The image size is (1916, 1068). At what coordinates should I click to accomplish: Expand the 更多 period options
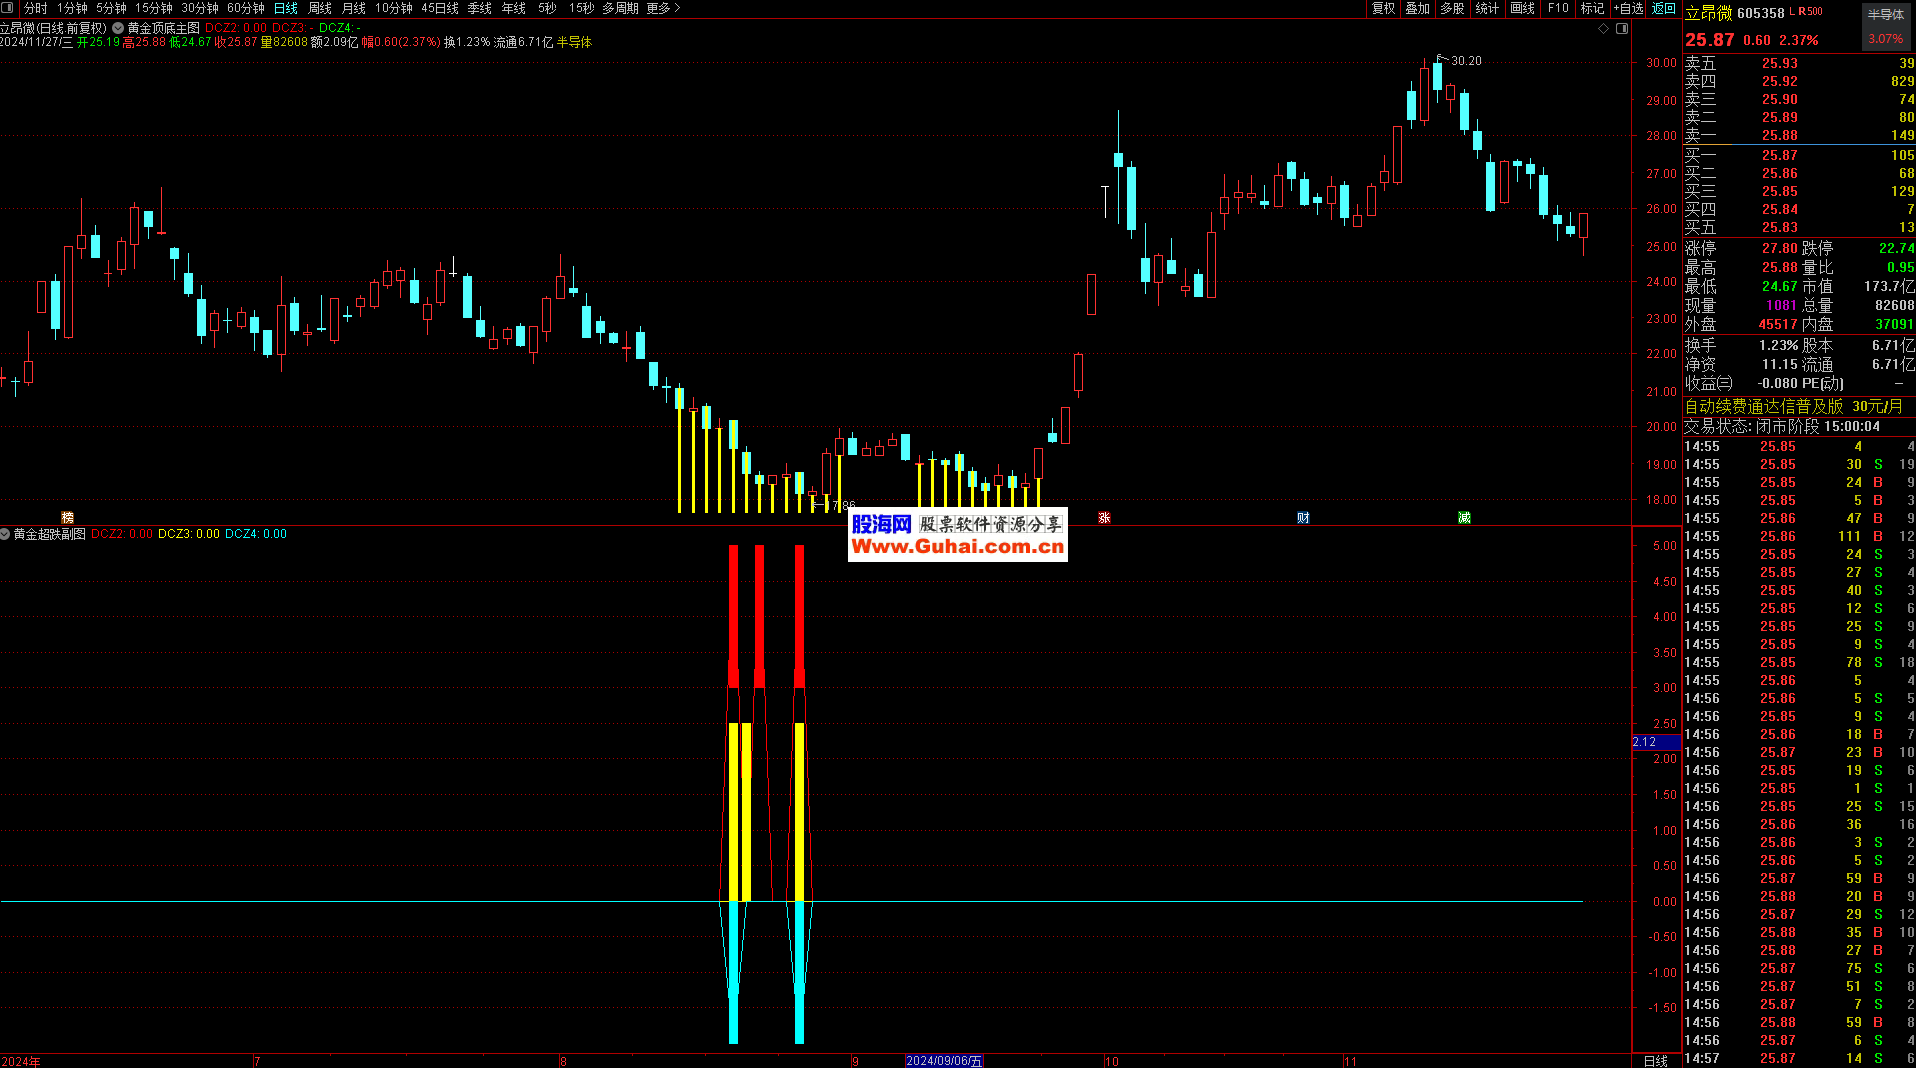pos(663,8)
